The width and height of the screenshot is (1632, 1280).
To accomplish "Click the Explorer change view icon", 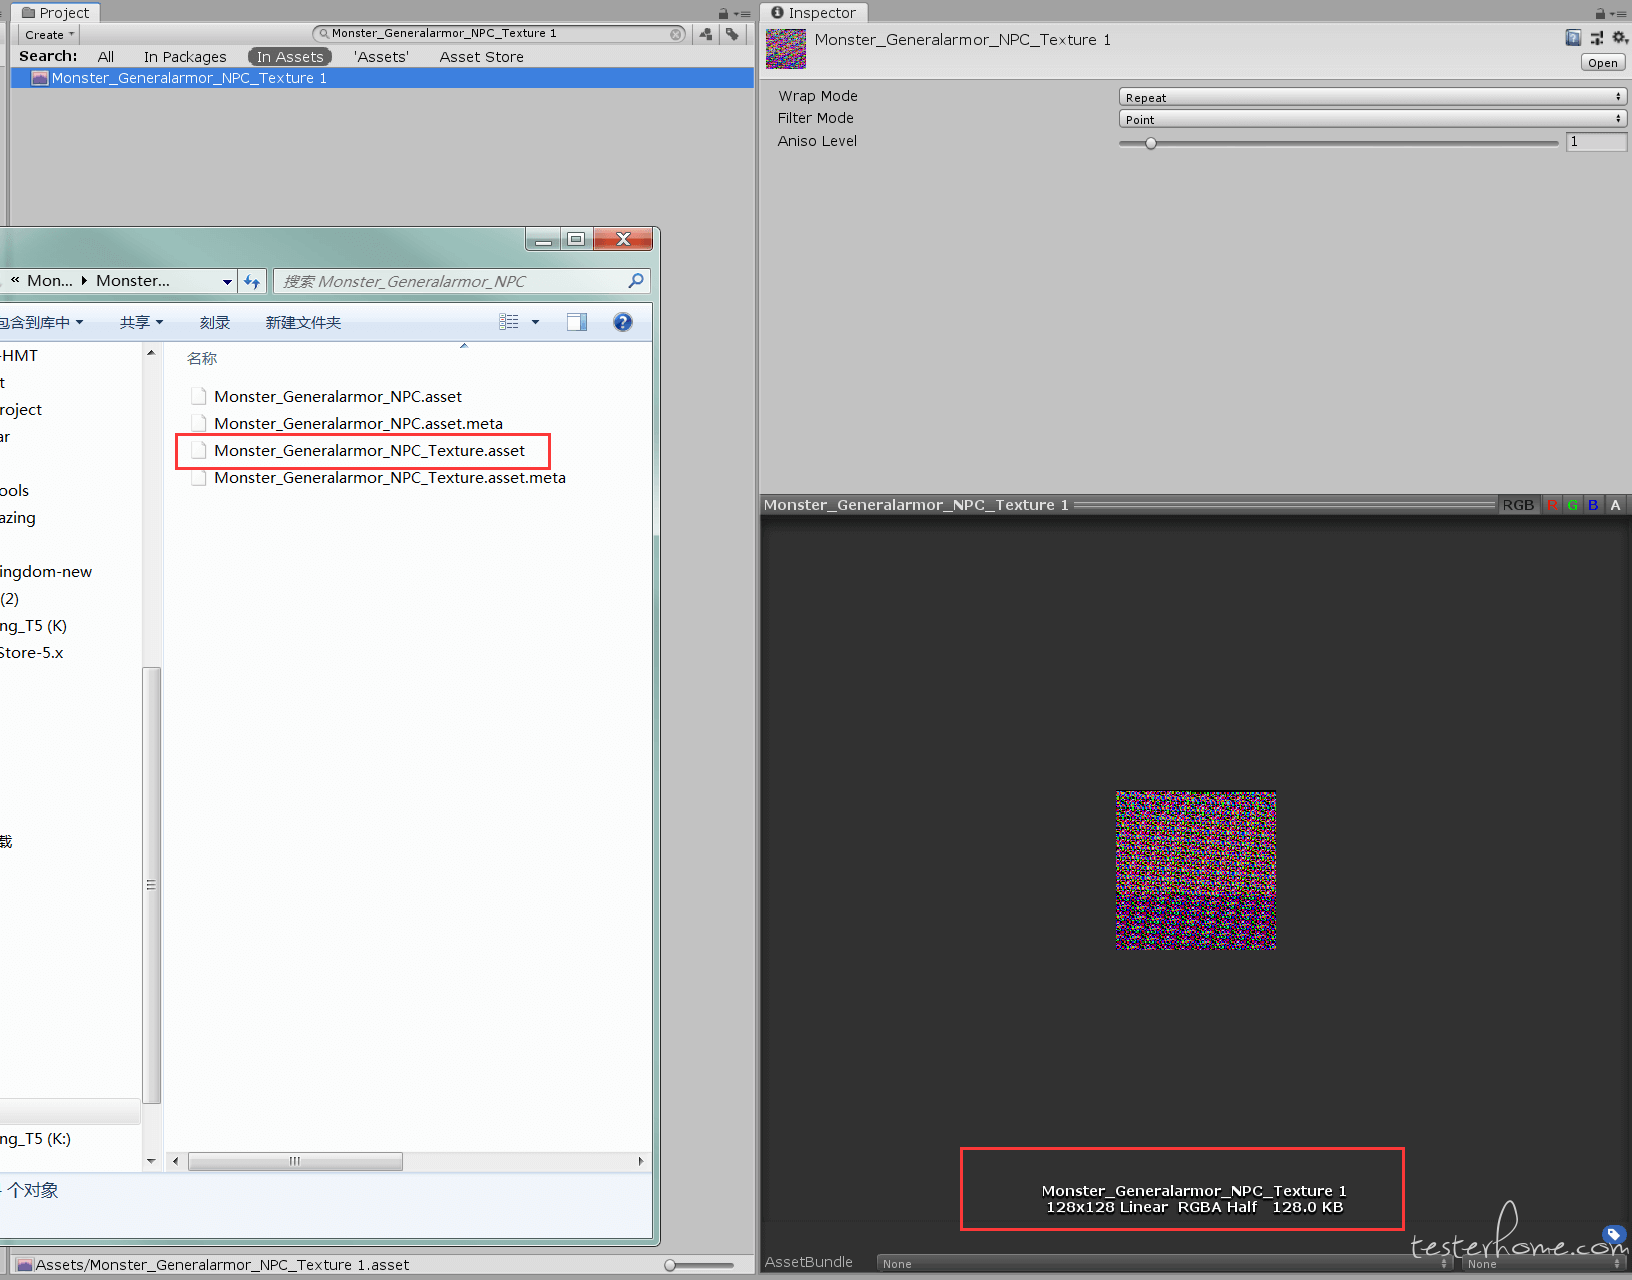I will [x=509, y=322].
